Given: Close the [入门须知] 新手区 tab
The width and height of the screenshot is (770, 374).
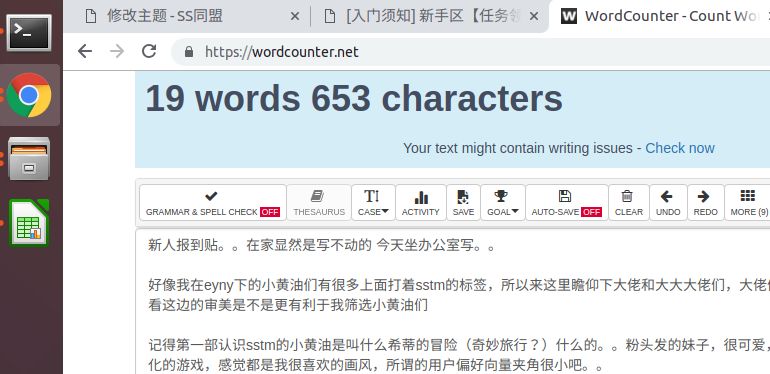Looking at the screenshot, I should [534, 17].
